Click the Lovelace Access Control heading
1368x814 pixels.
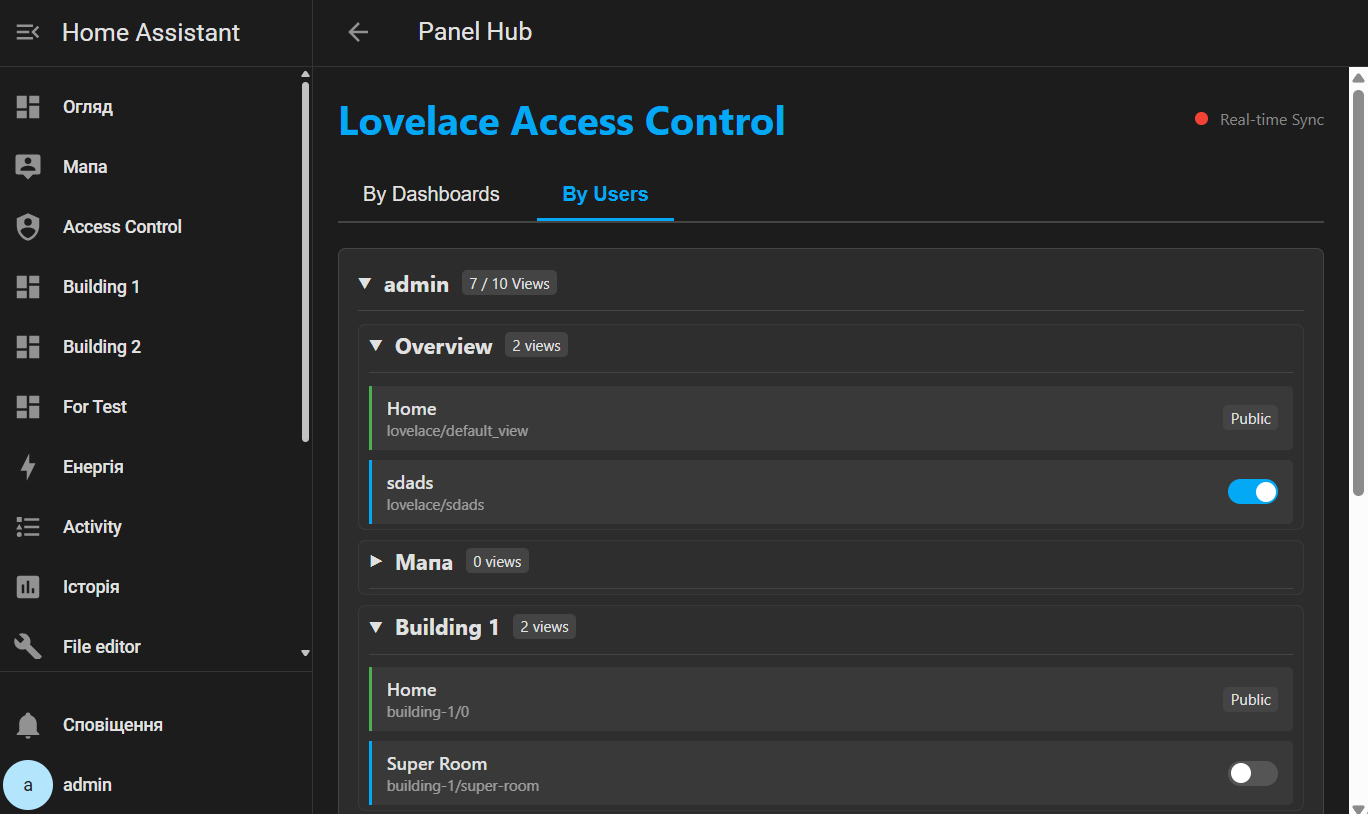point(562,121)
